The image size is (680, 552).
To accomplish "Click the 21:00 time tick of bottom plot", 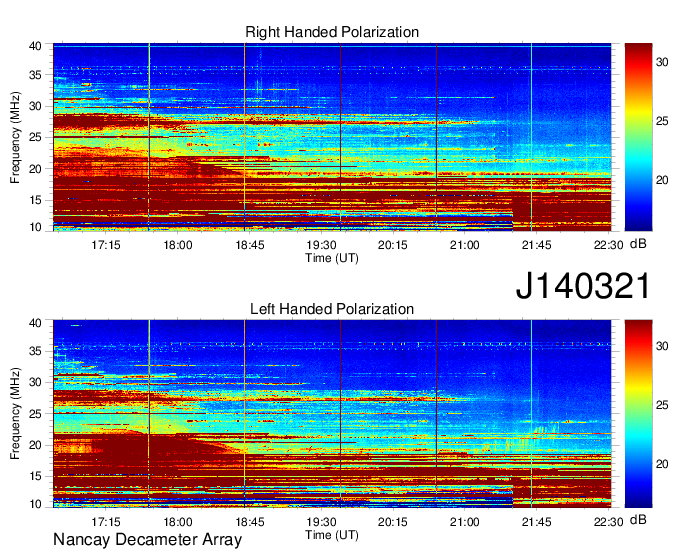I will pos(464,522).
